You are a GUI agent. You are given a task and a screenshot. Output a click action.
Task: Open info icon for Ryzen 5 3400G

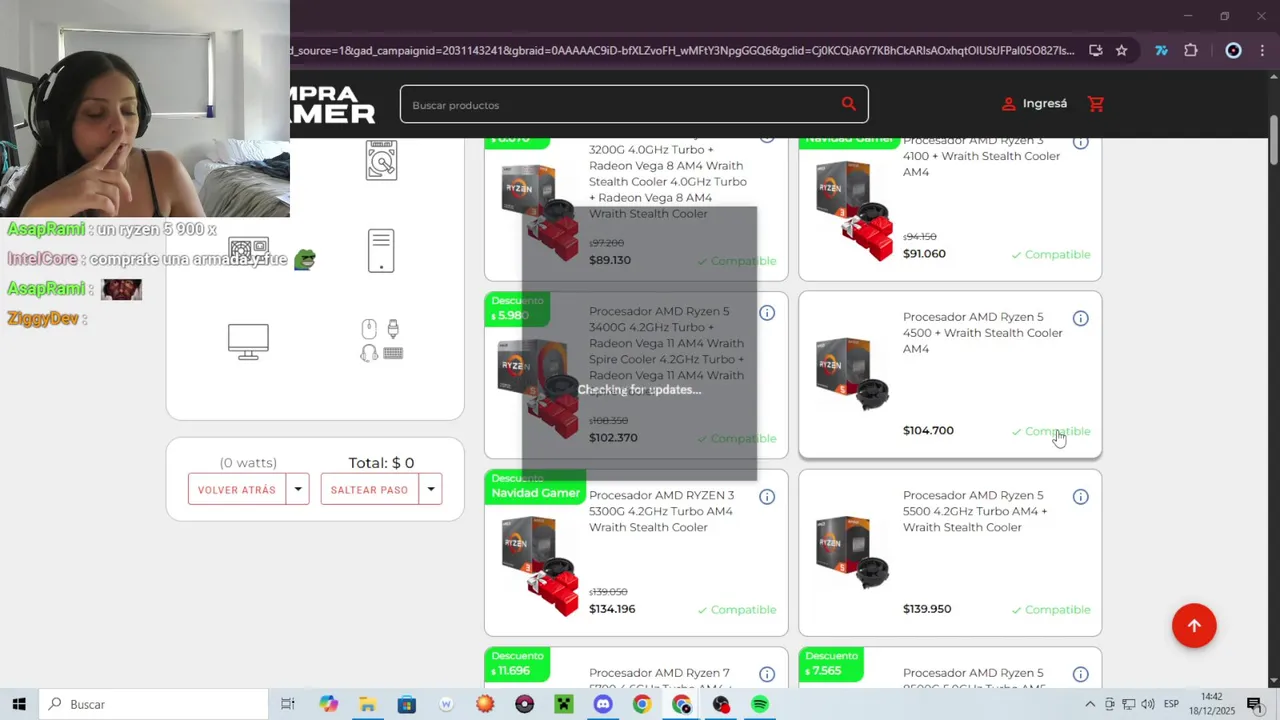[767, 313]
